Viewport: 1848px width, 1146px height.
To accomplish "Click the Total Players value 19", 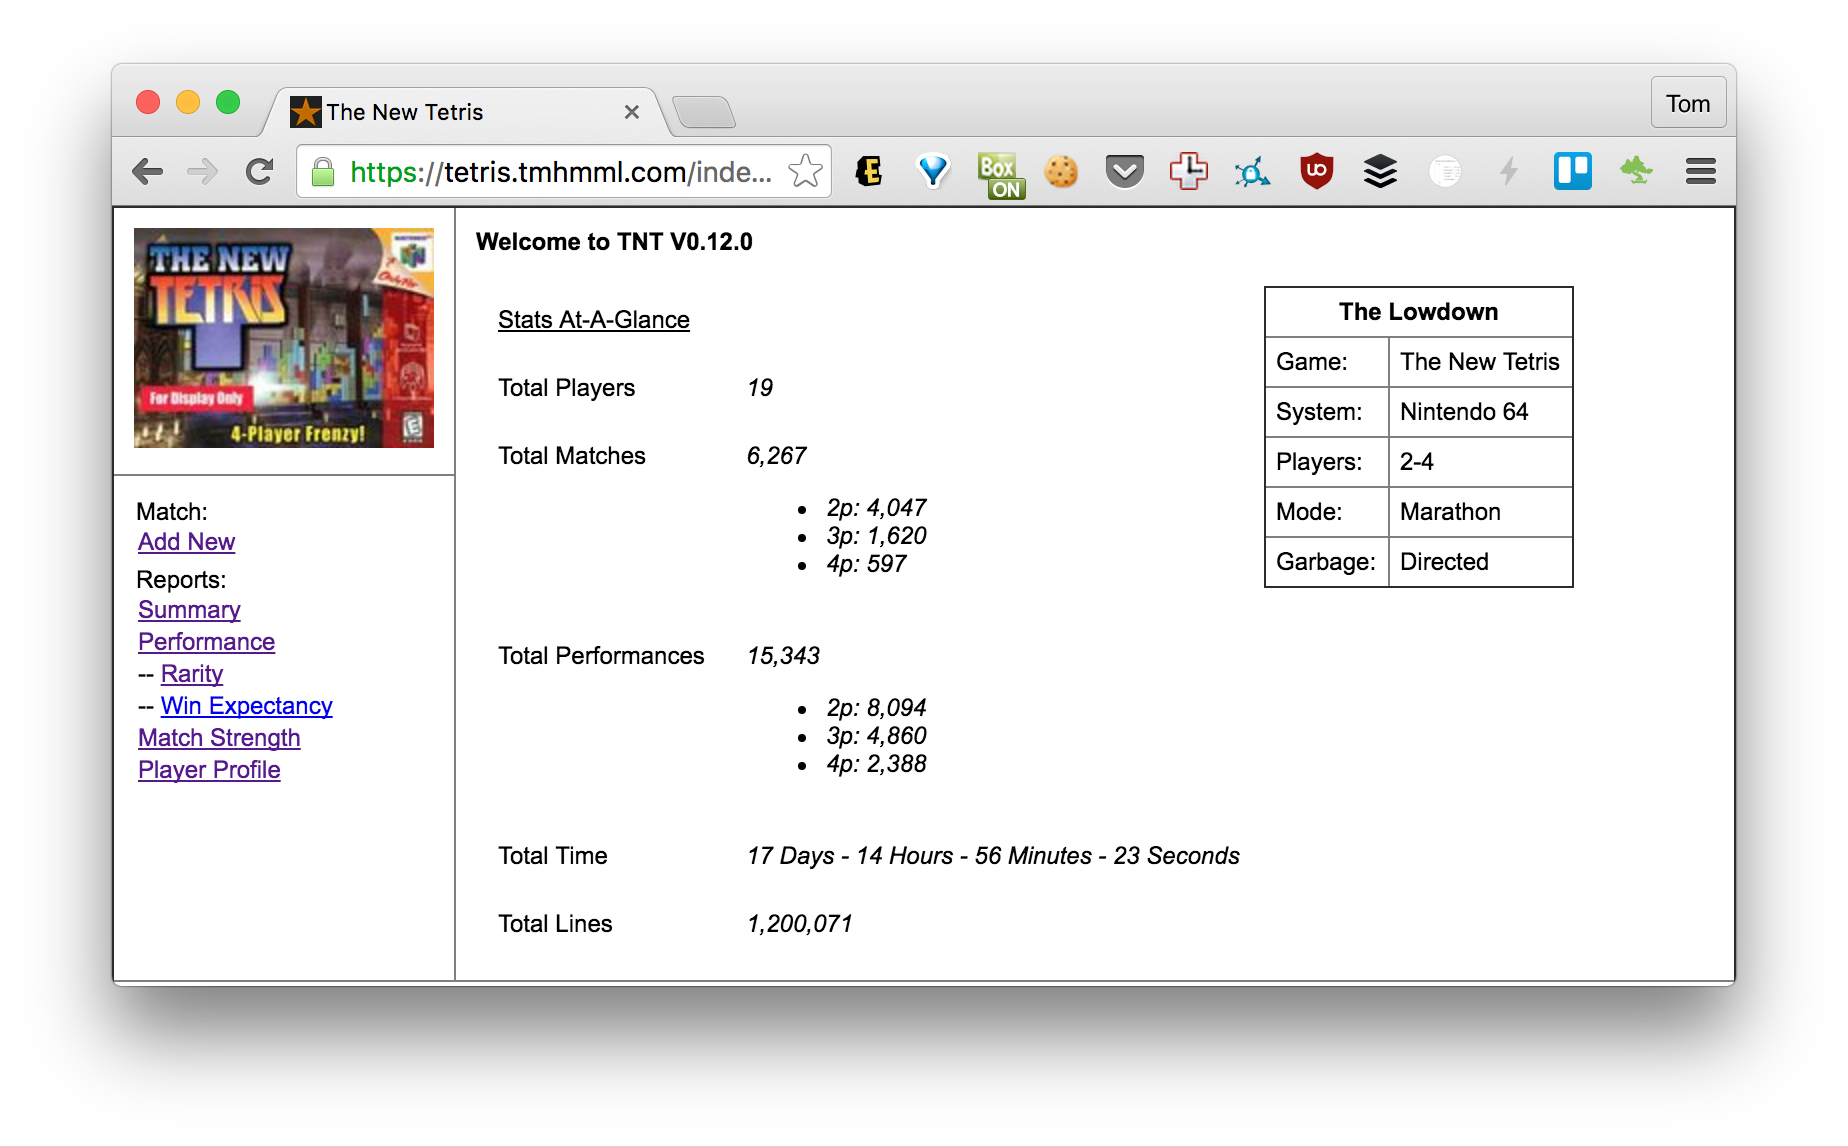I will point(760,388).
